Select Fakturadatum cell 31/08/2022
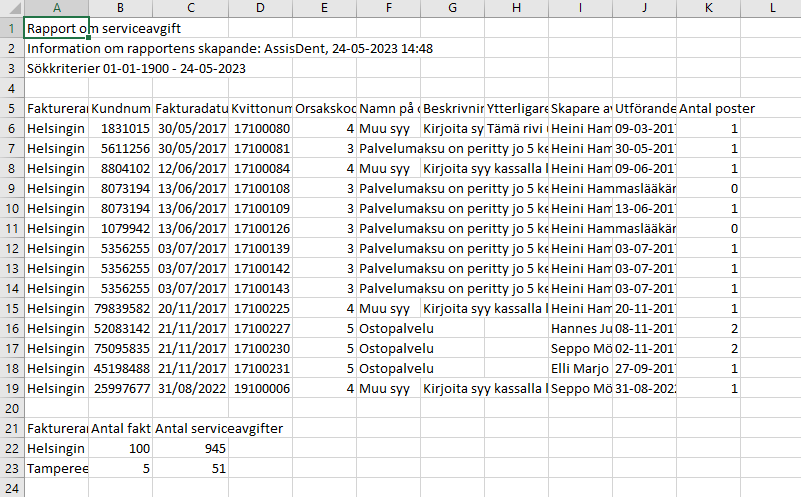This screenshot has width=801, height=497. (191, 389)
